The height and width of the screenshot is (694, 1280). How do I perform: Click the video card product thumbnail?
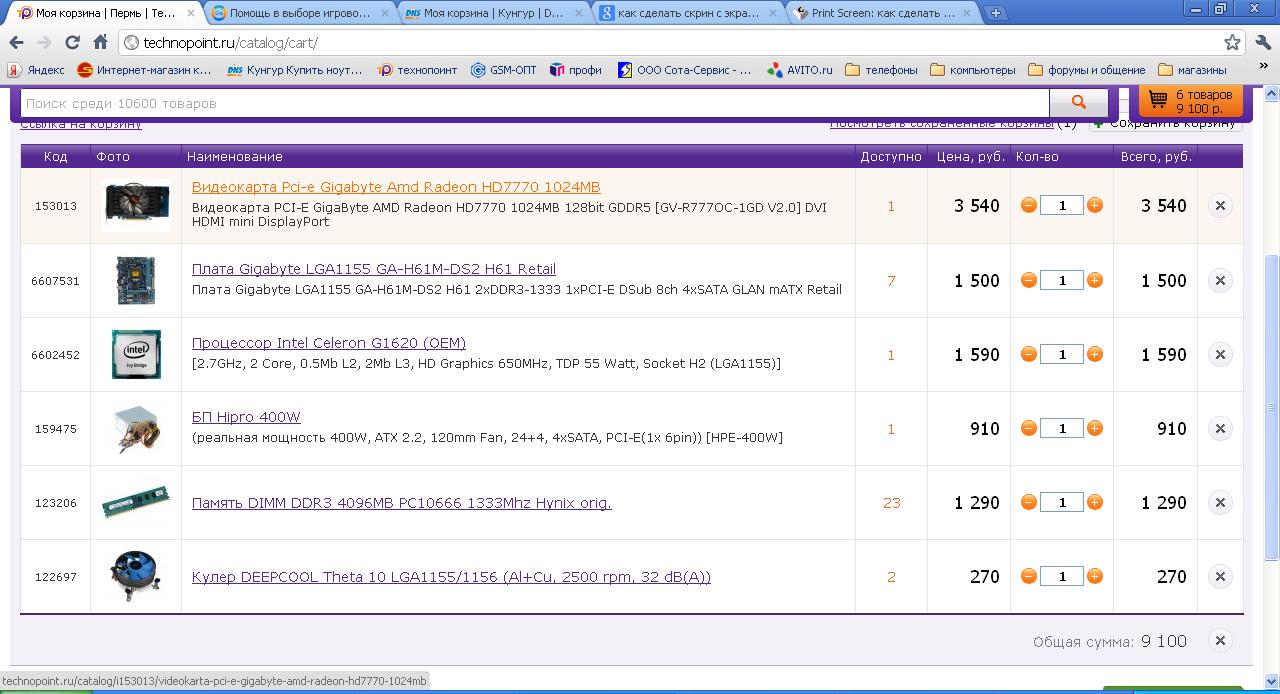click(x=136, y=205)
